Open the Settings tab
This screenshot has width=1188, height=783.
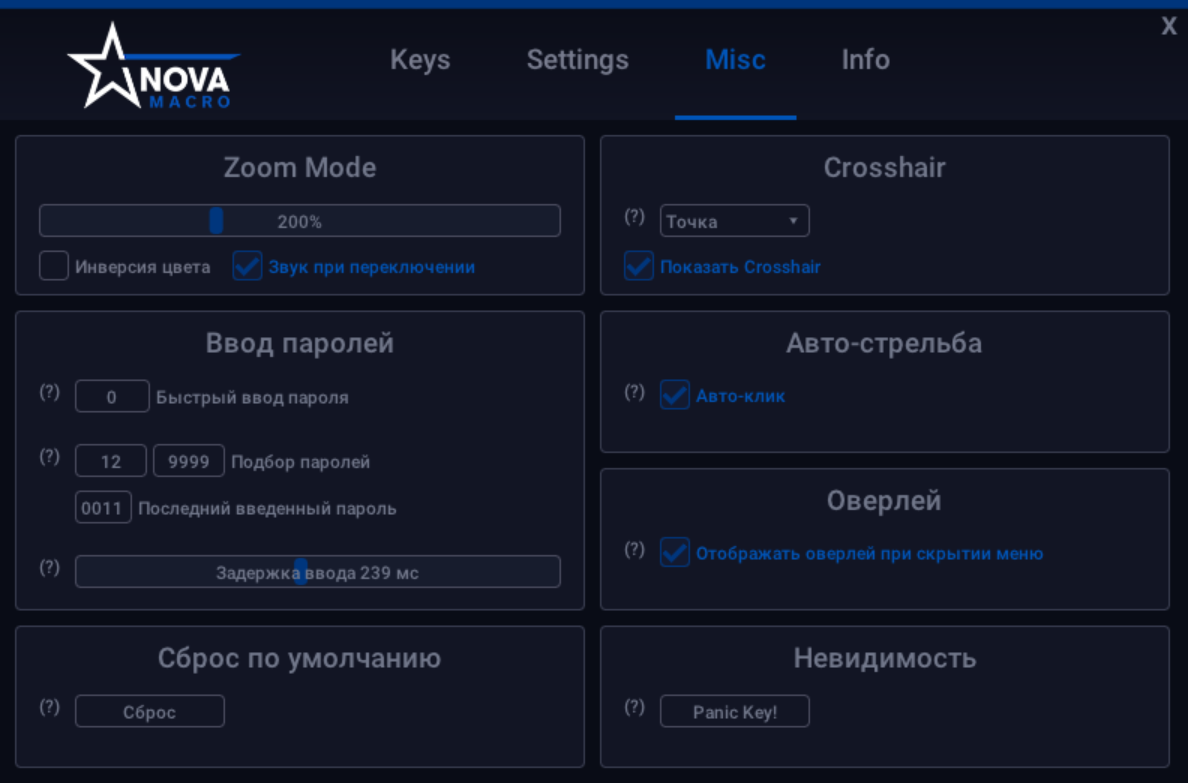click(577, 59)
